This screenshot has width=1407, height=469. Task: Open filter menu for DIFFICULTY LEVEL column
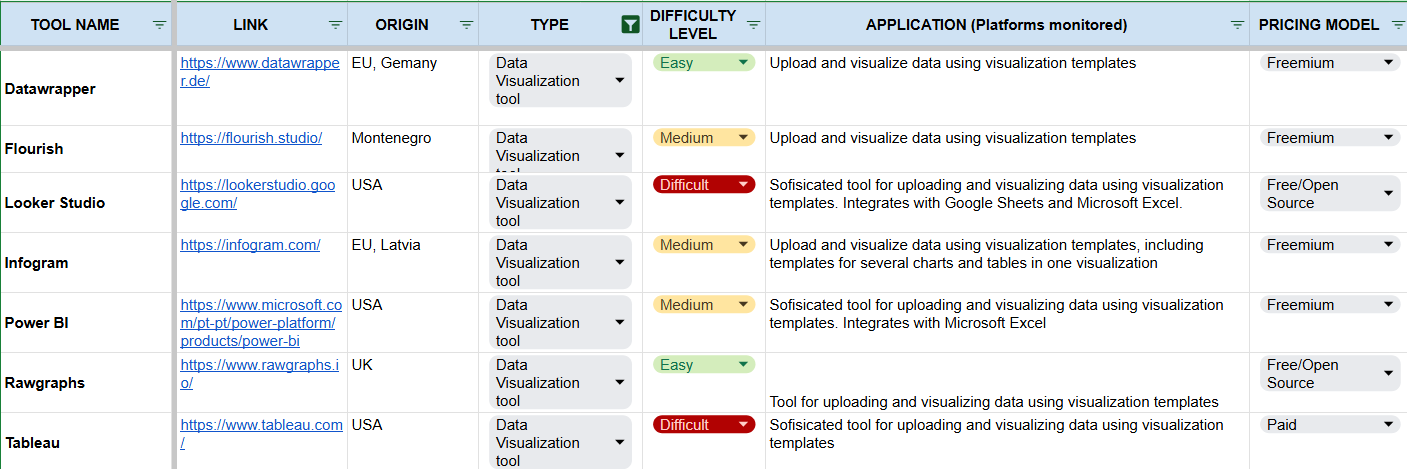click(754, 25)
